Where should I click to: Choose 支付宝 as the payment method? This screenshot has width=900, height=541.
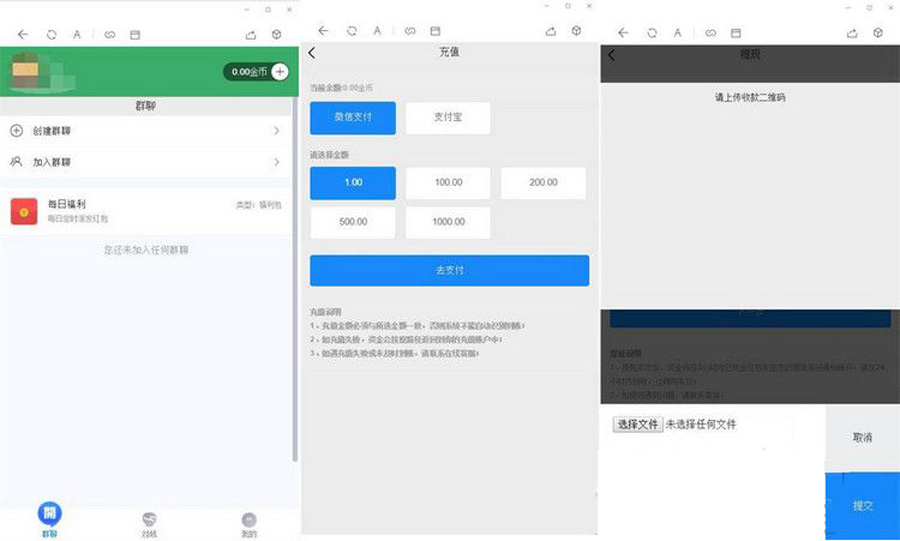click(448, 118)
